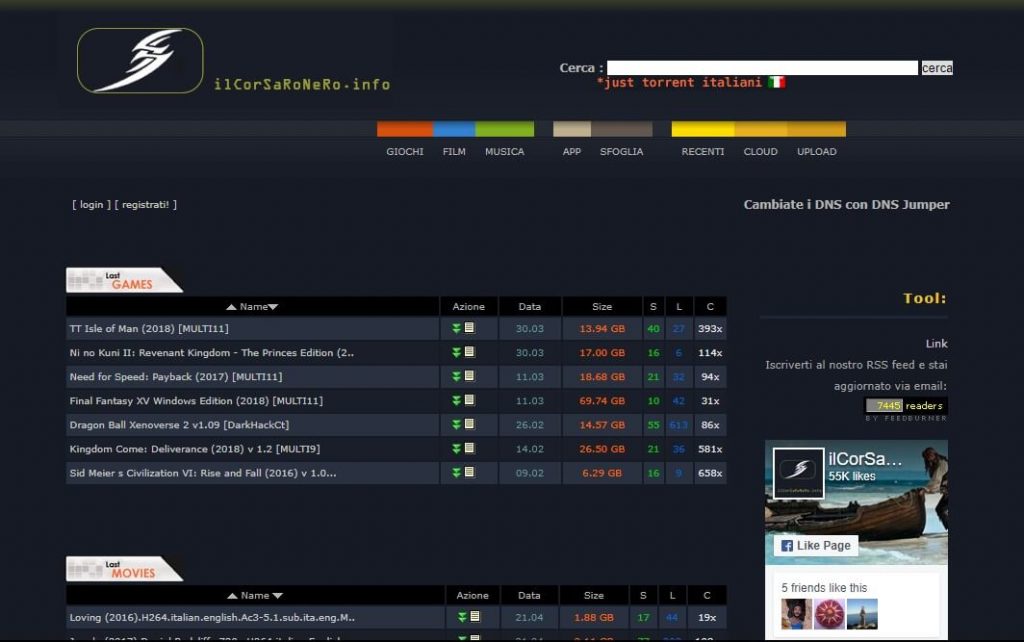Viewport: 1024px width, 642px height.
Task: Open sheet icon in Civilization VI row
Action: pyautogui.click(x=469, y=472)
